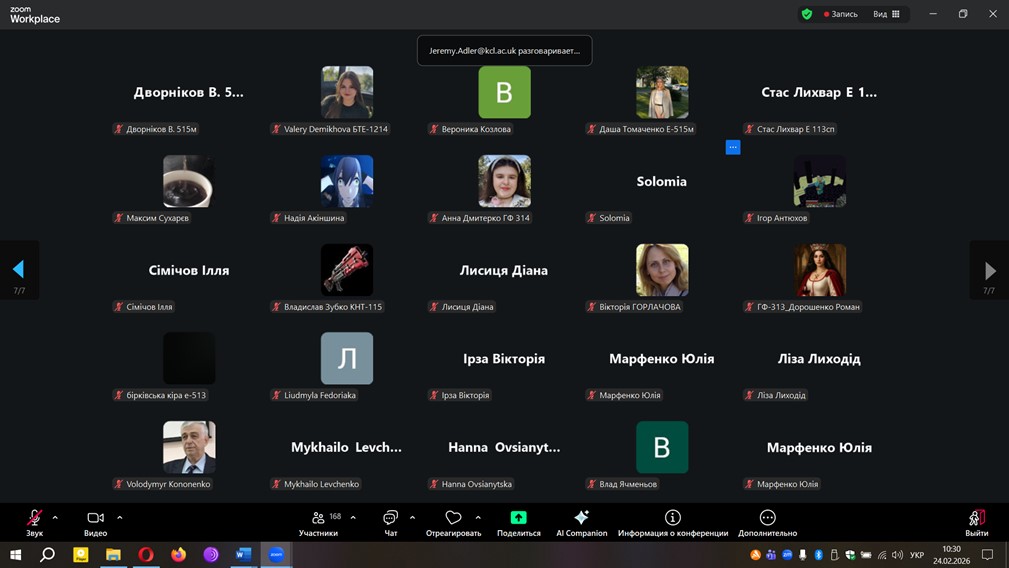1009x568 pixels.
Task: Open Firefox from the Windows taskbar
Action: tap(178, 554)
